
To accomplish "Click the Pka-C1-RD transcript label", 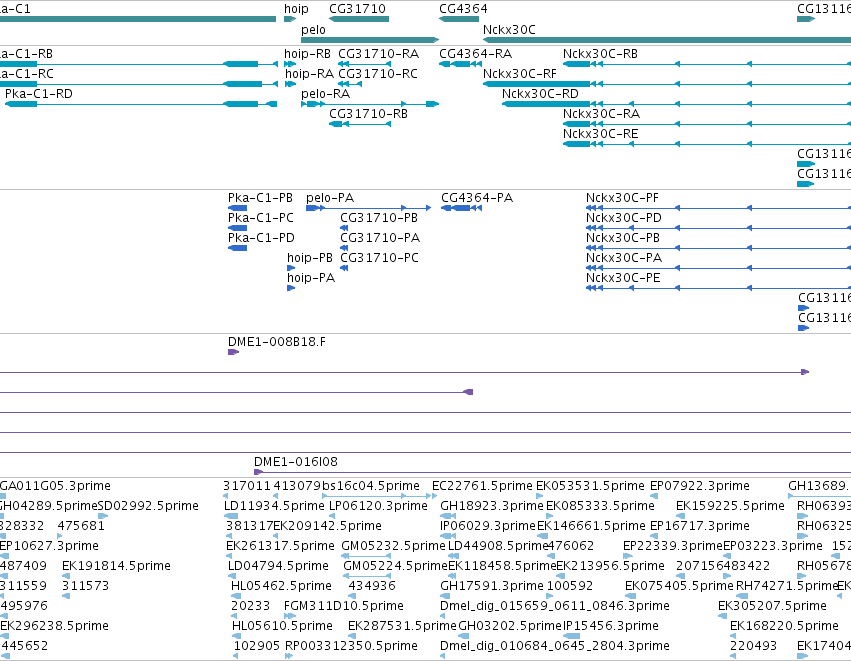I will [39, 94].
